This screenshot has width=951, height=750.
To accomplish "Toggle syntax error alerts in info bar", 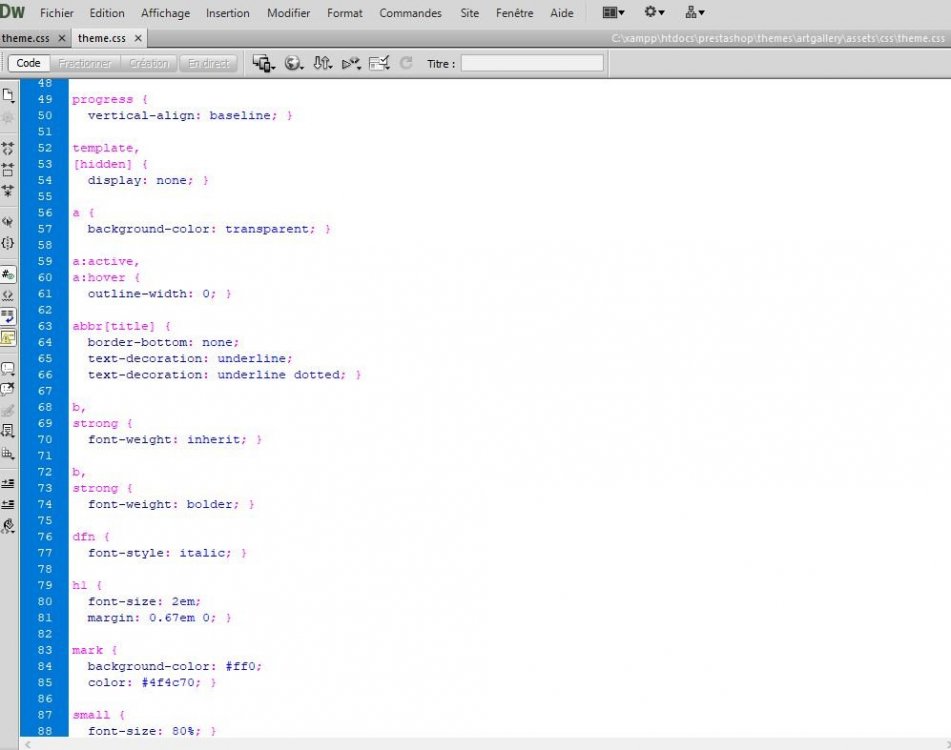I will click(8, 338).
